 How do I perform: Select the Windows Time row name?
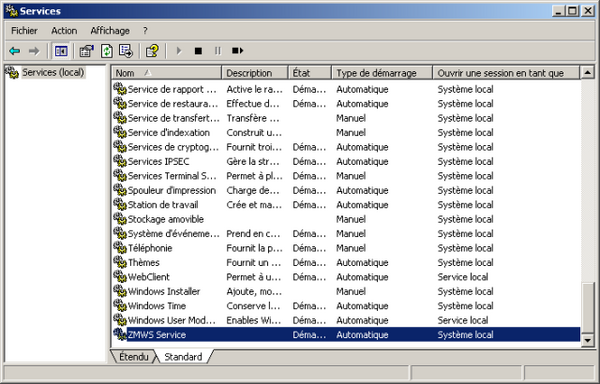[x=157, y=306]
